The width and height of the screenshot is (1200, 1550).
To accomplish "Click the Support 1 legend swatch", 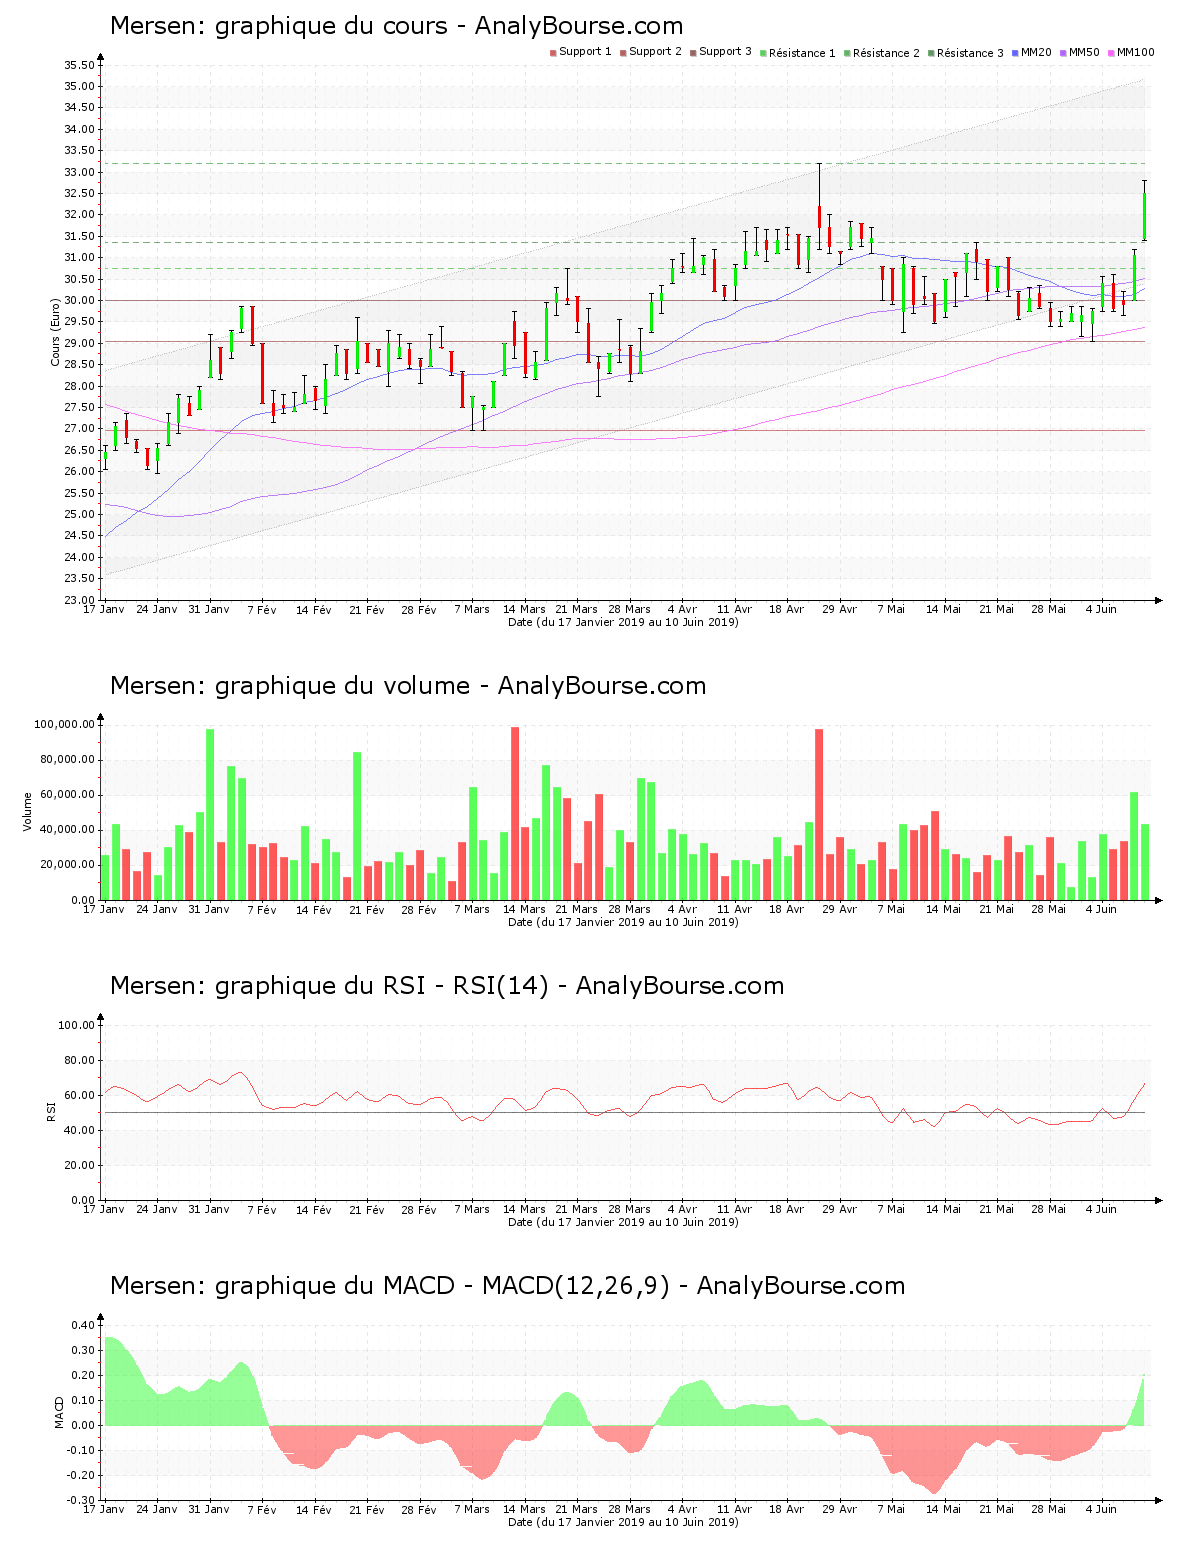I will (553, 53).
